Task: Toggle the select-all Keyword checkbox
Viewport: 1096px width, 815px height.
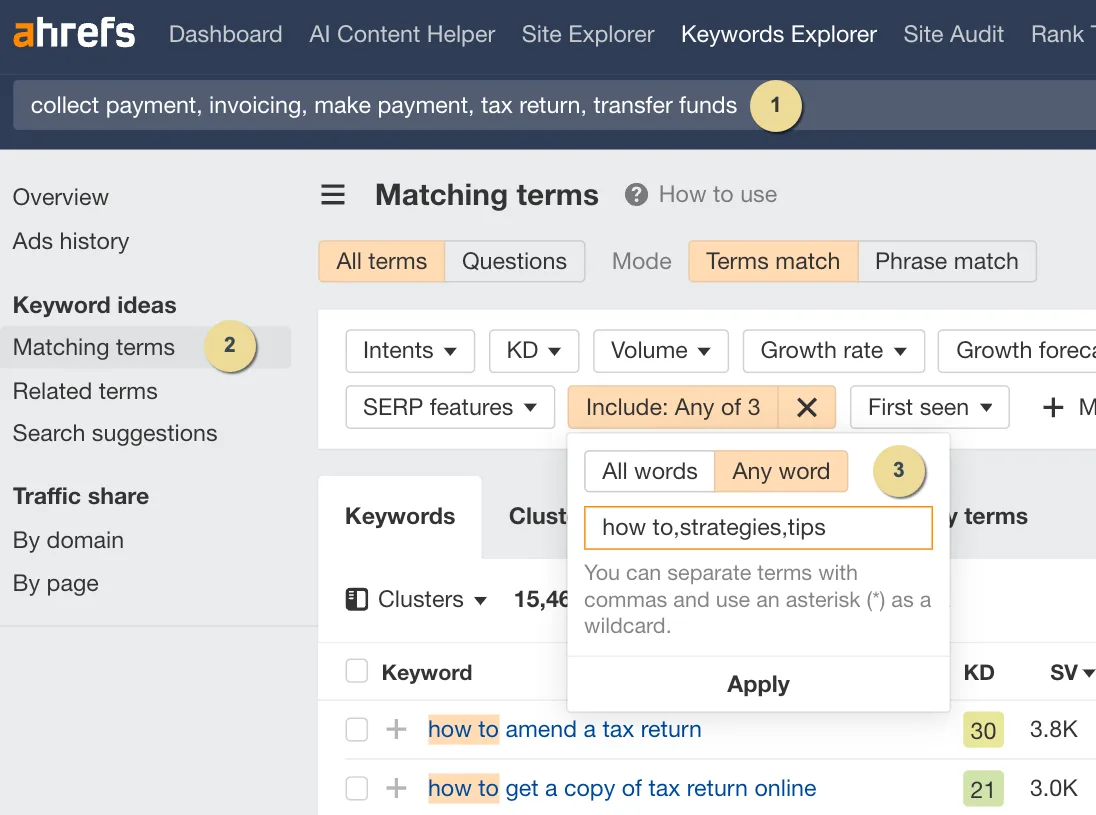Action: (x=356, y=671)
